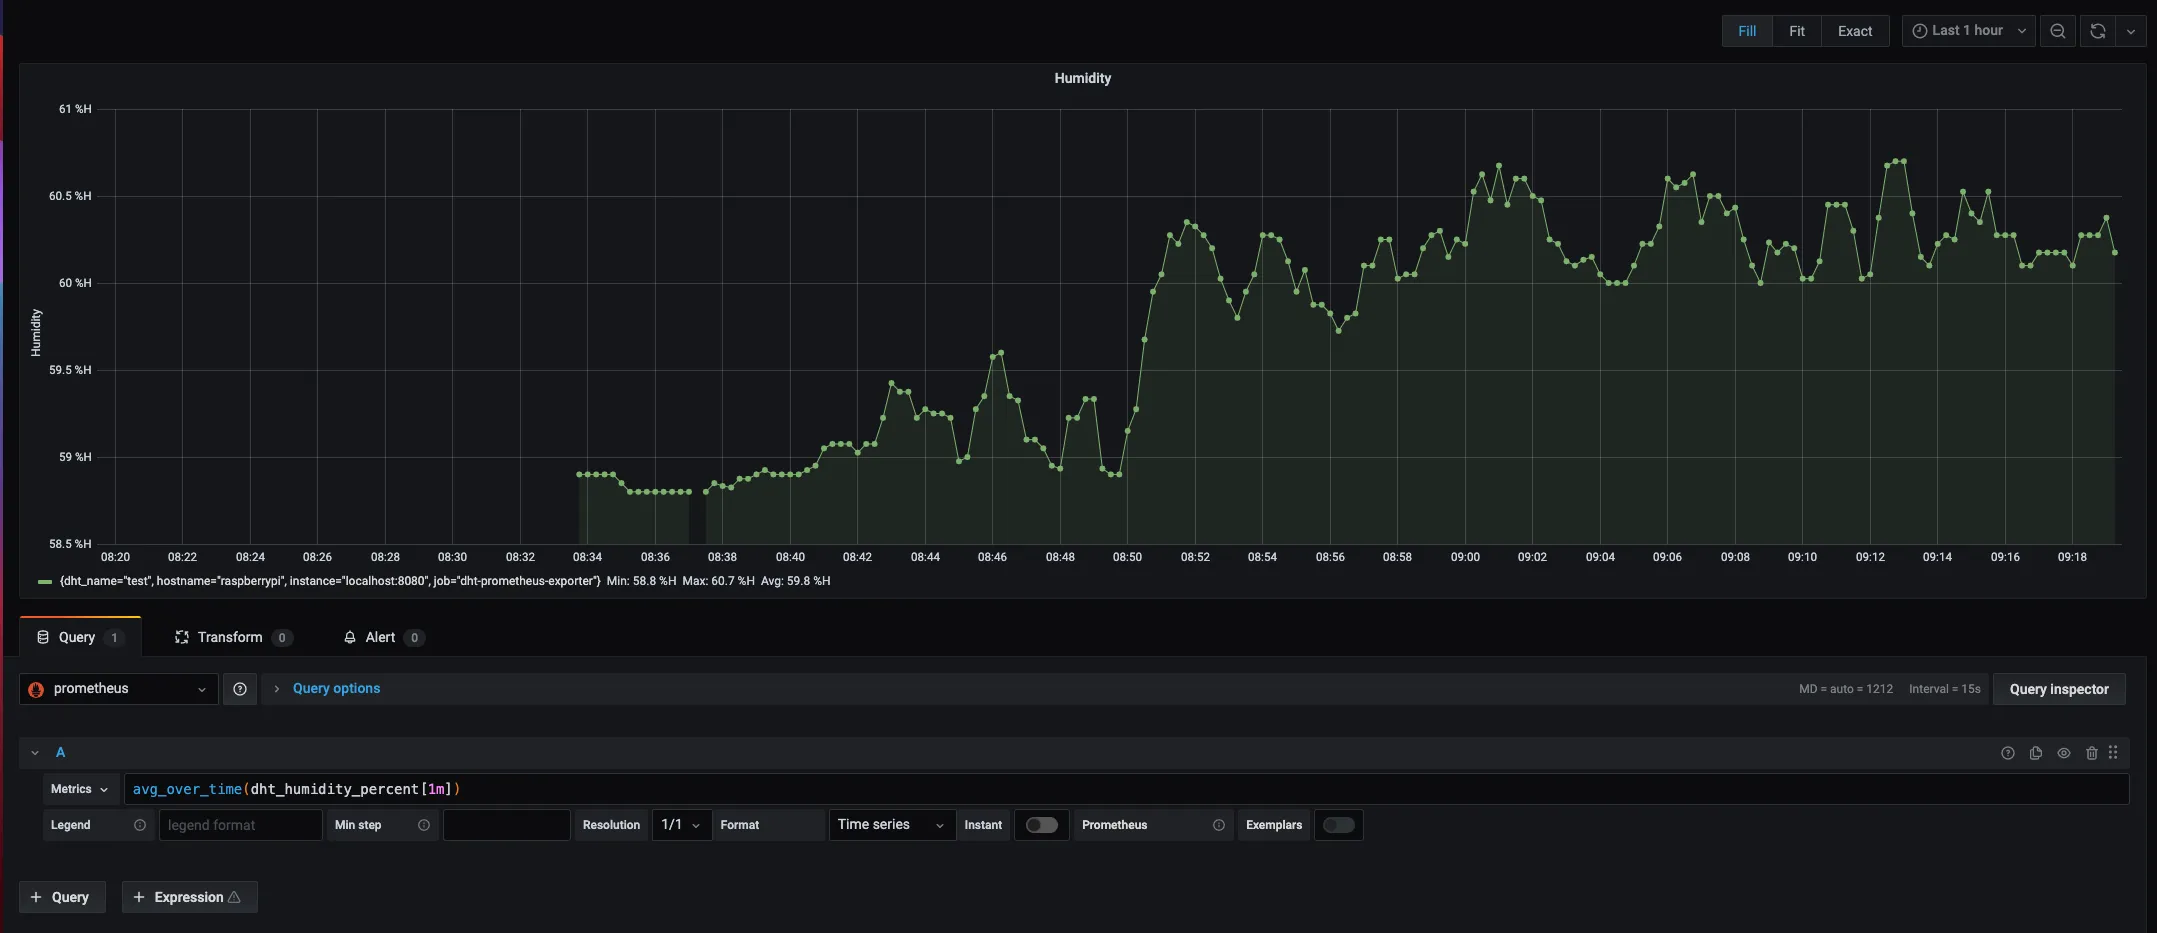Refresh the dashboard with refresh icon
Image resolution: width=2157 pixels, height=933 pixels.
2098,31
